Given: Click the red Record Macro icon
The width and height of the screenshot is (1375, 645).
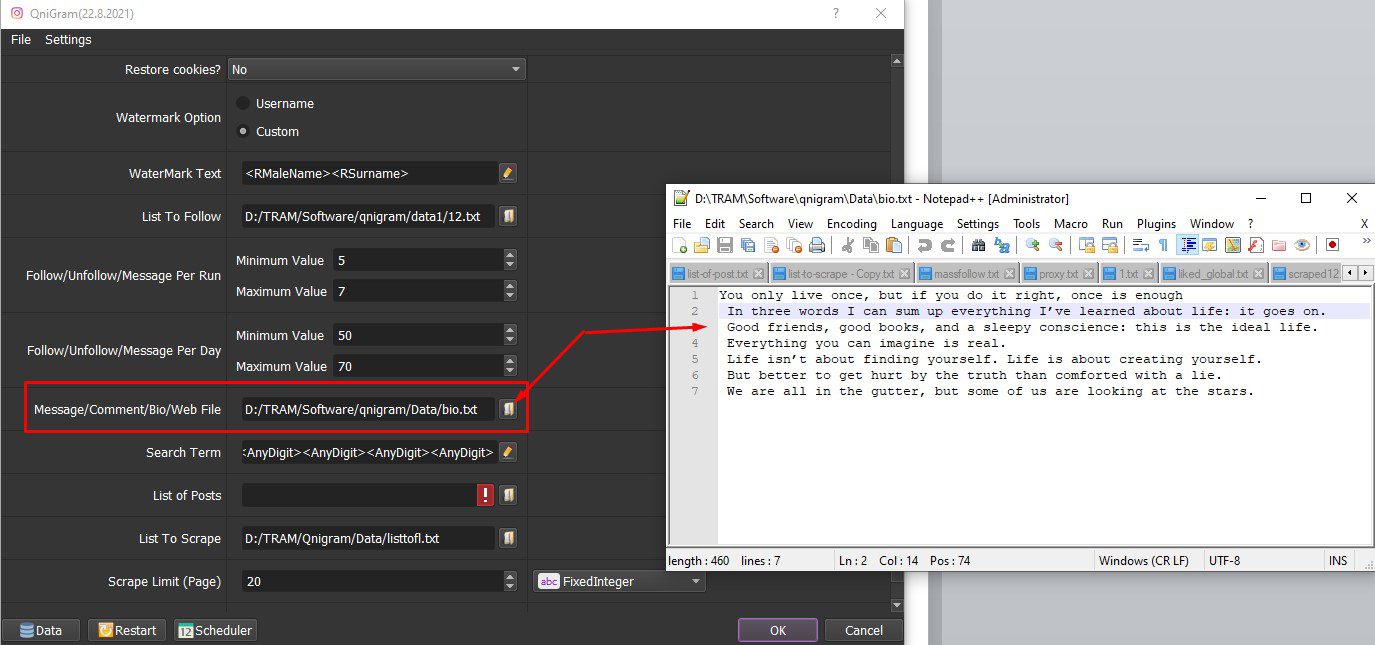Looking at the screenshot, I should point(1332,245).
